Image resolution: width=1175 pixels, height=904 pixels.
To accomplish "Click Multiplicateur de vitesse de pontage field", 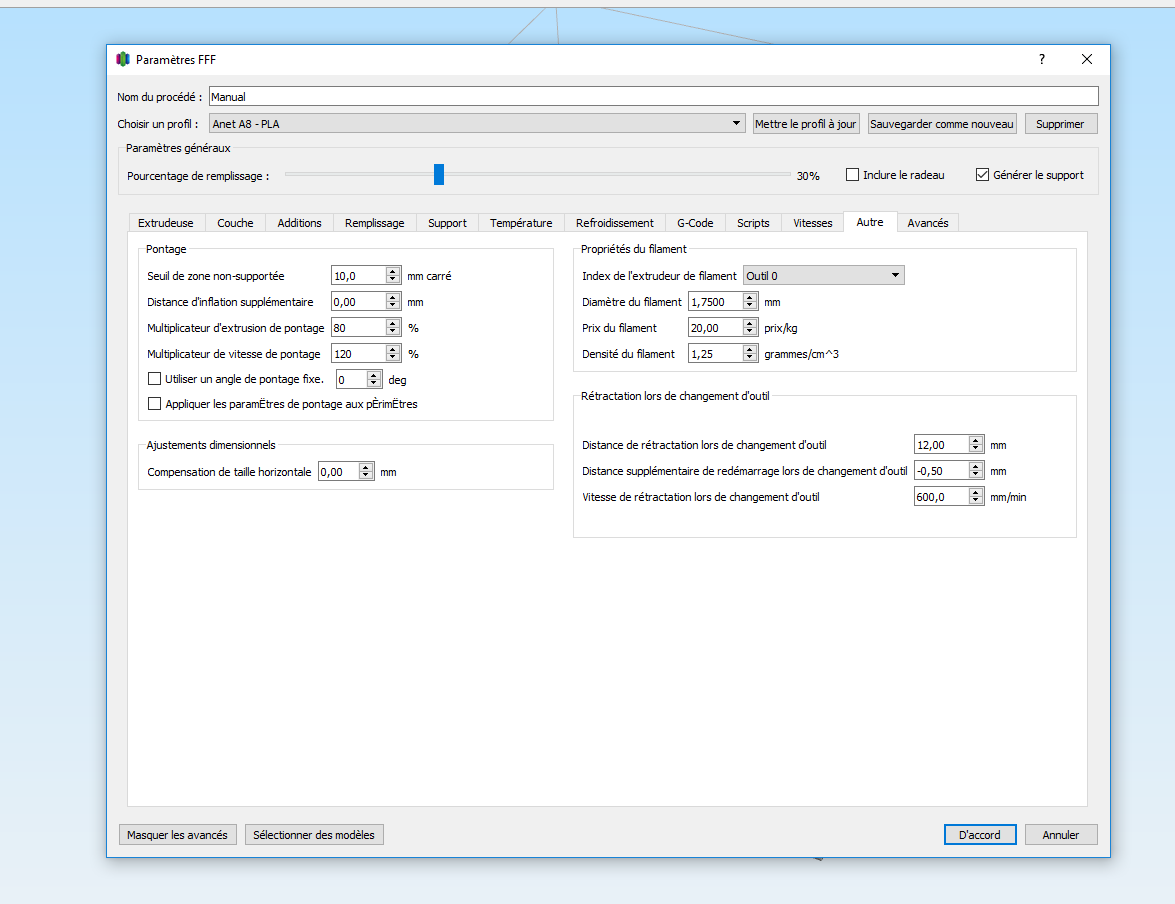I will (358, 353).
